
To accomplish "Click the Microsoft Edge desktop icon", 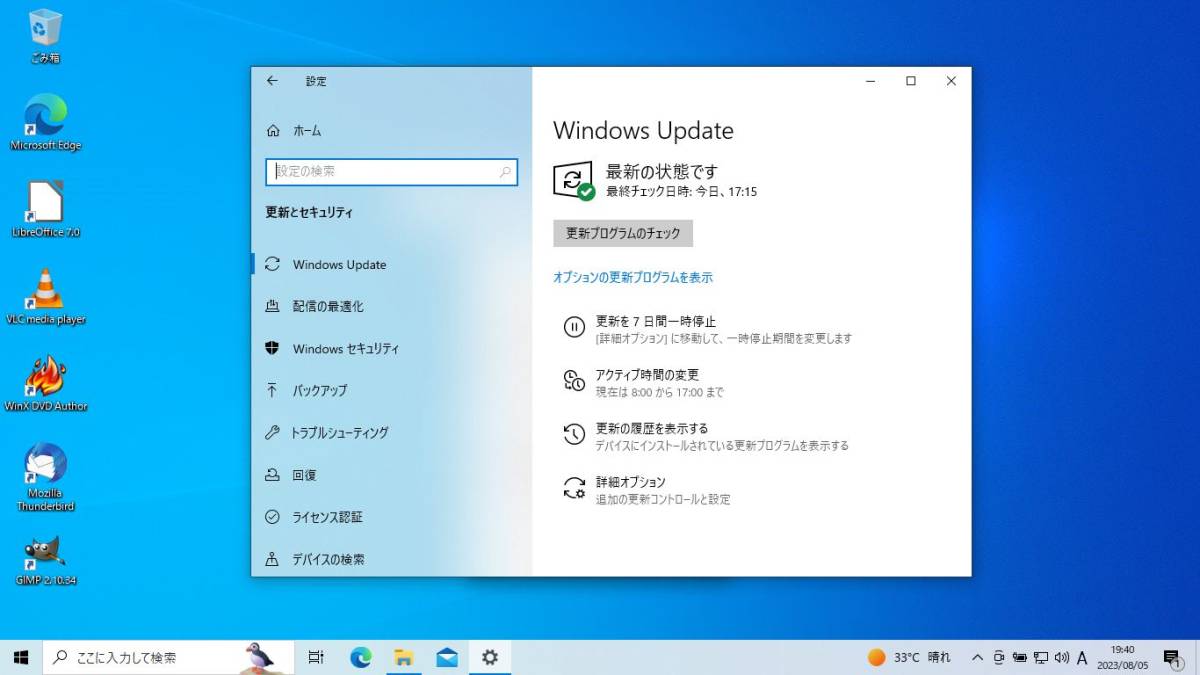I will coord(45,122).
